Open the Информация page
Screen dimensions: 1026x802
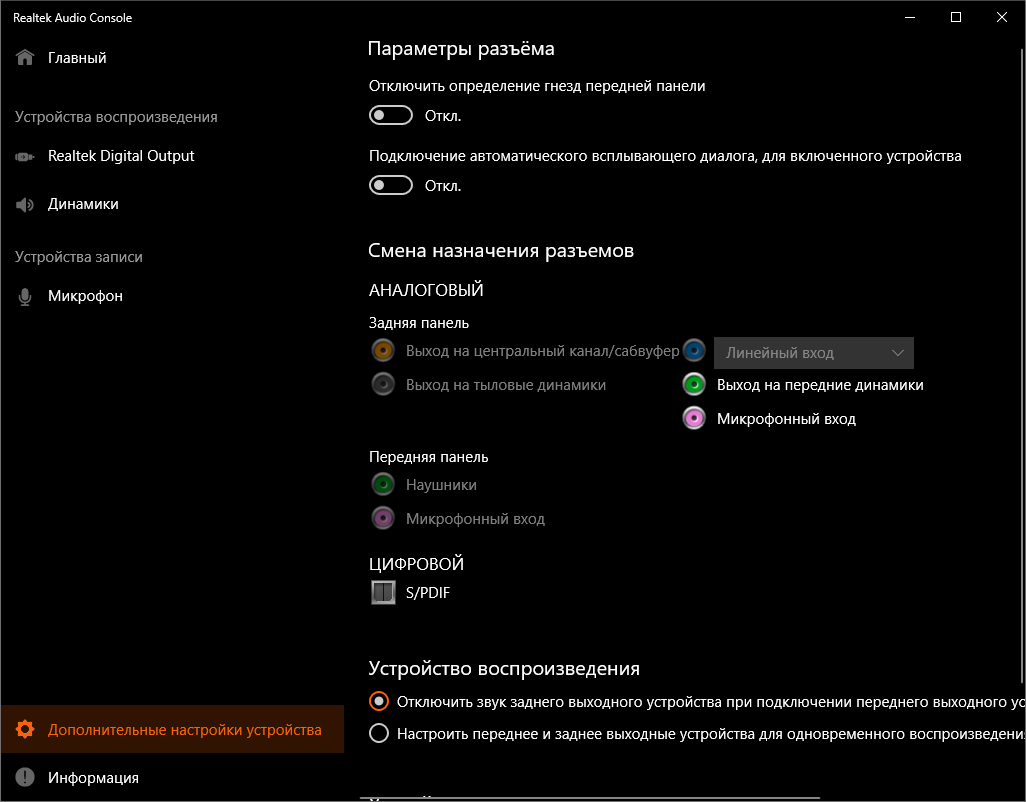point(93,777)
